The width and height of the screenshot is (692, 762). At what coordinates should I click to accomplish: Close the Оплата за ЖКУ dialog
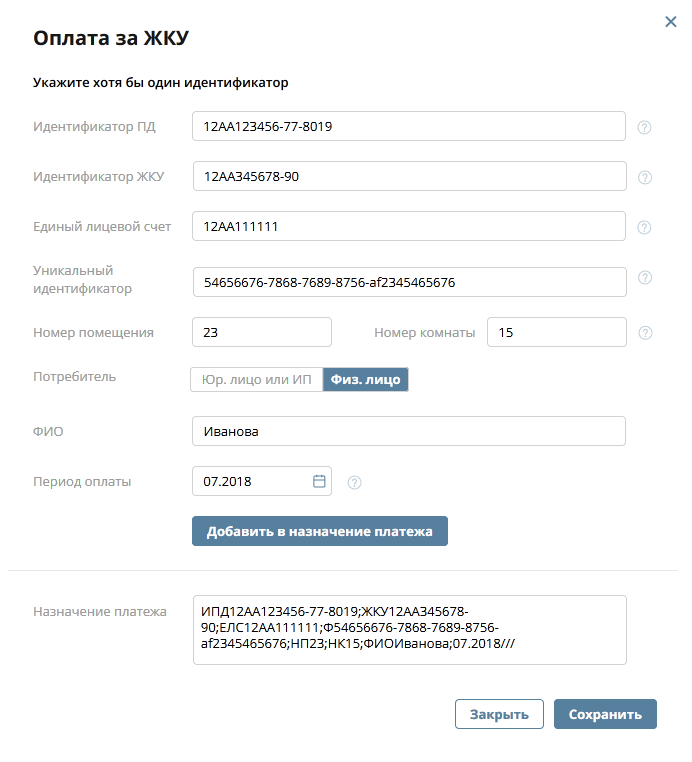(x=671, y=21)
